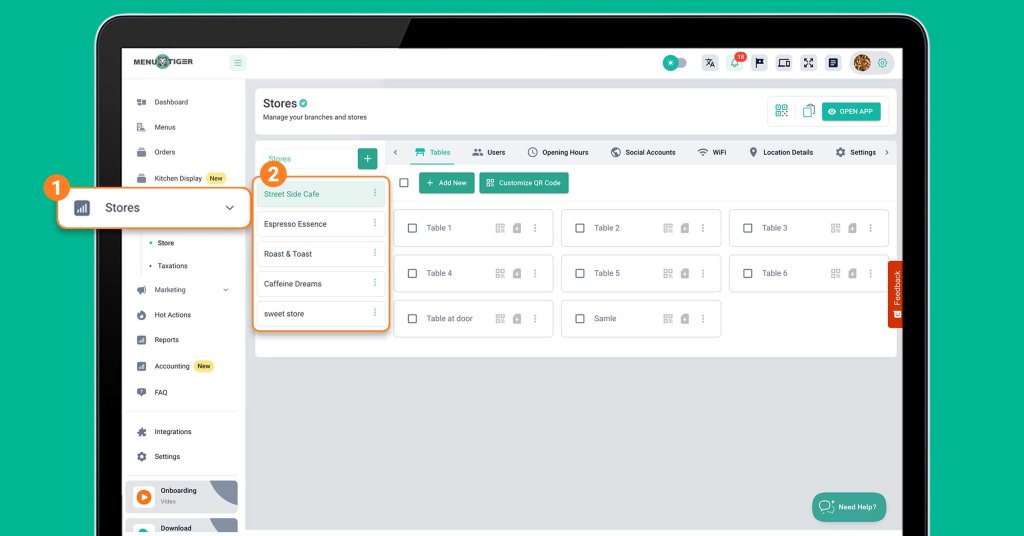Check the select-all tables checkbox
The height and width of the screenshot is (536, 1024).
404,183
